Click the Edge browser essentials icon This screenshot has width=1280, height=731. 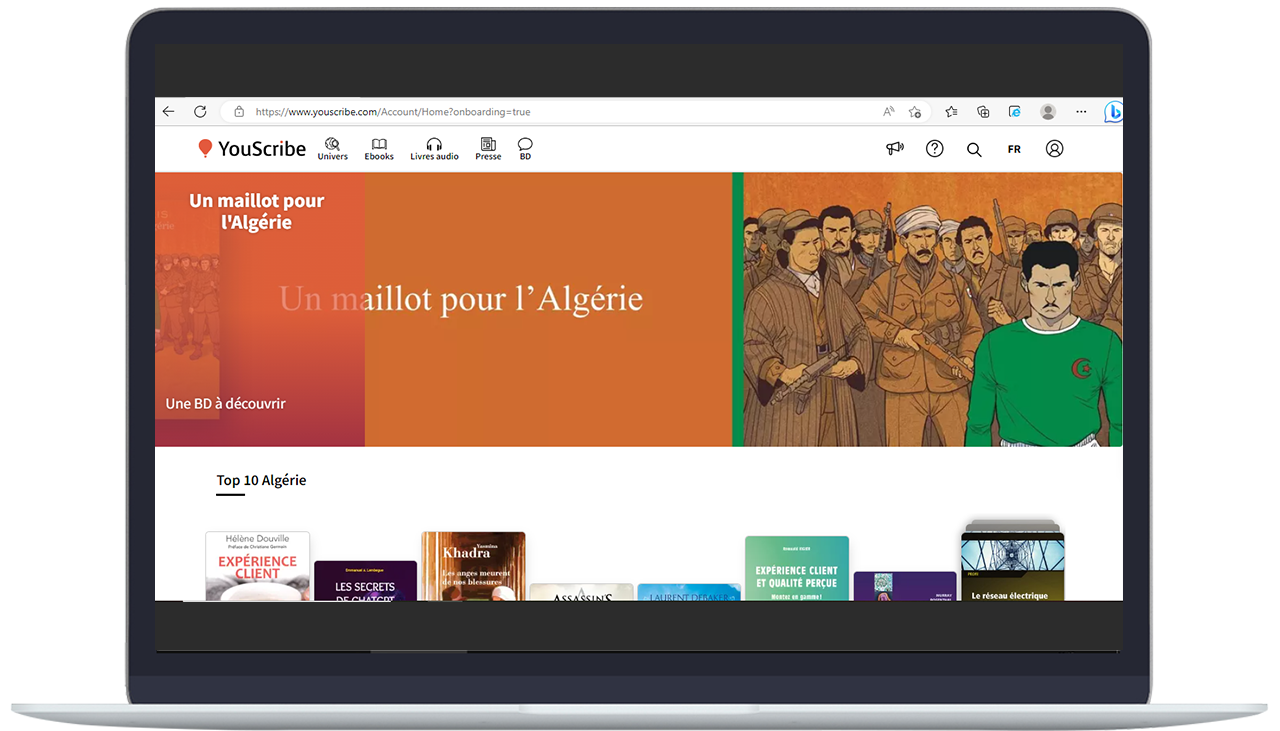click(x=1015, y=112)
